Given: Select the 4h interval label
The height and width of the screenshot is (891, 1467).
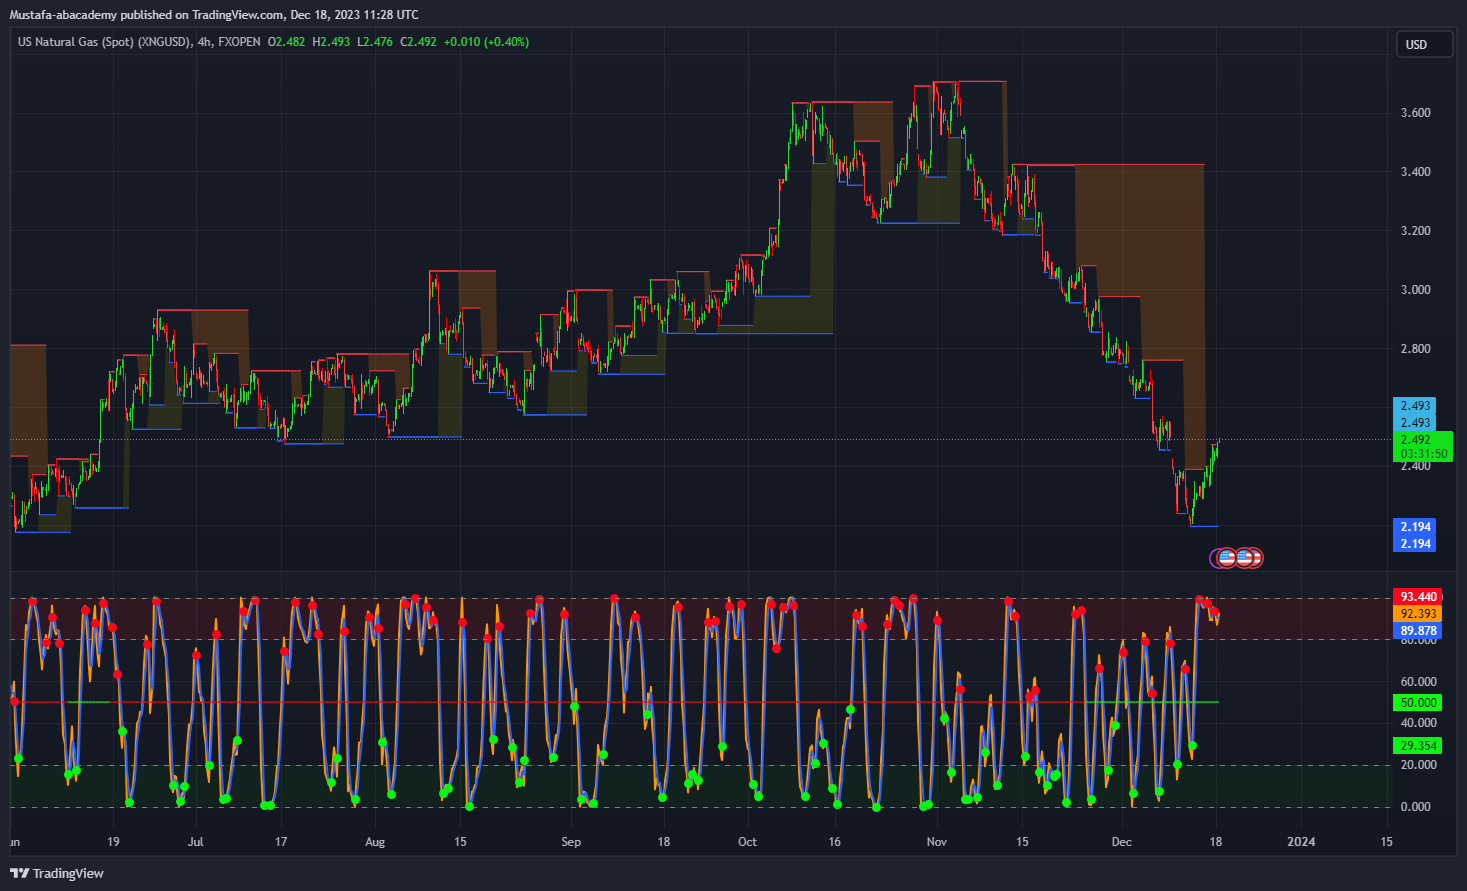Looking at the screenshot, I should [x=204, y=42].
